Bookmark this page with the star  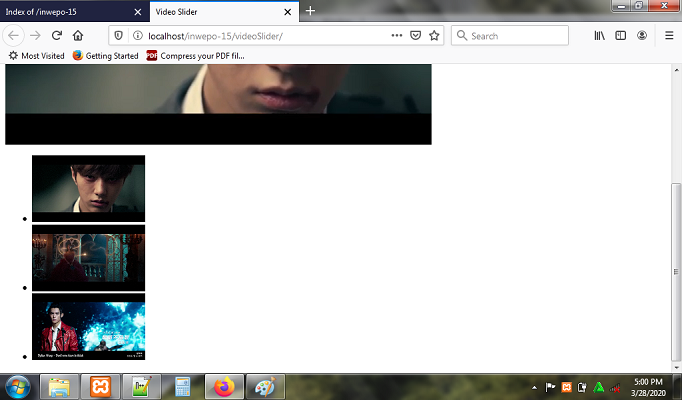click(434, 36)
